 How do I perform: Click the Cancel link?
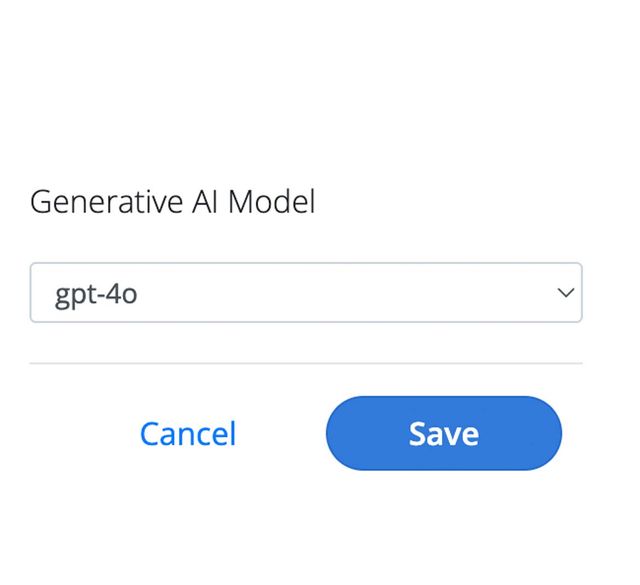188,434
